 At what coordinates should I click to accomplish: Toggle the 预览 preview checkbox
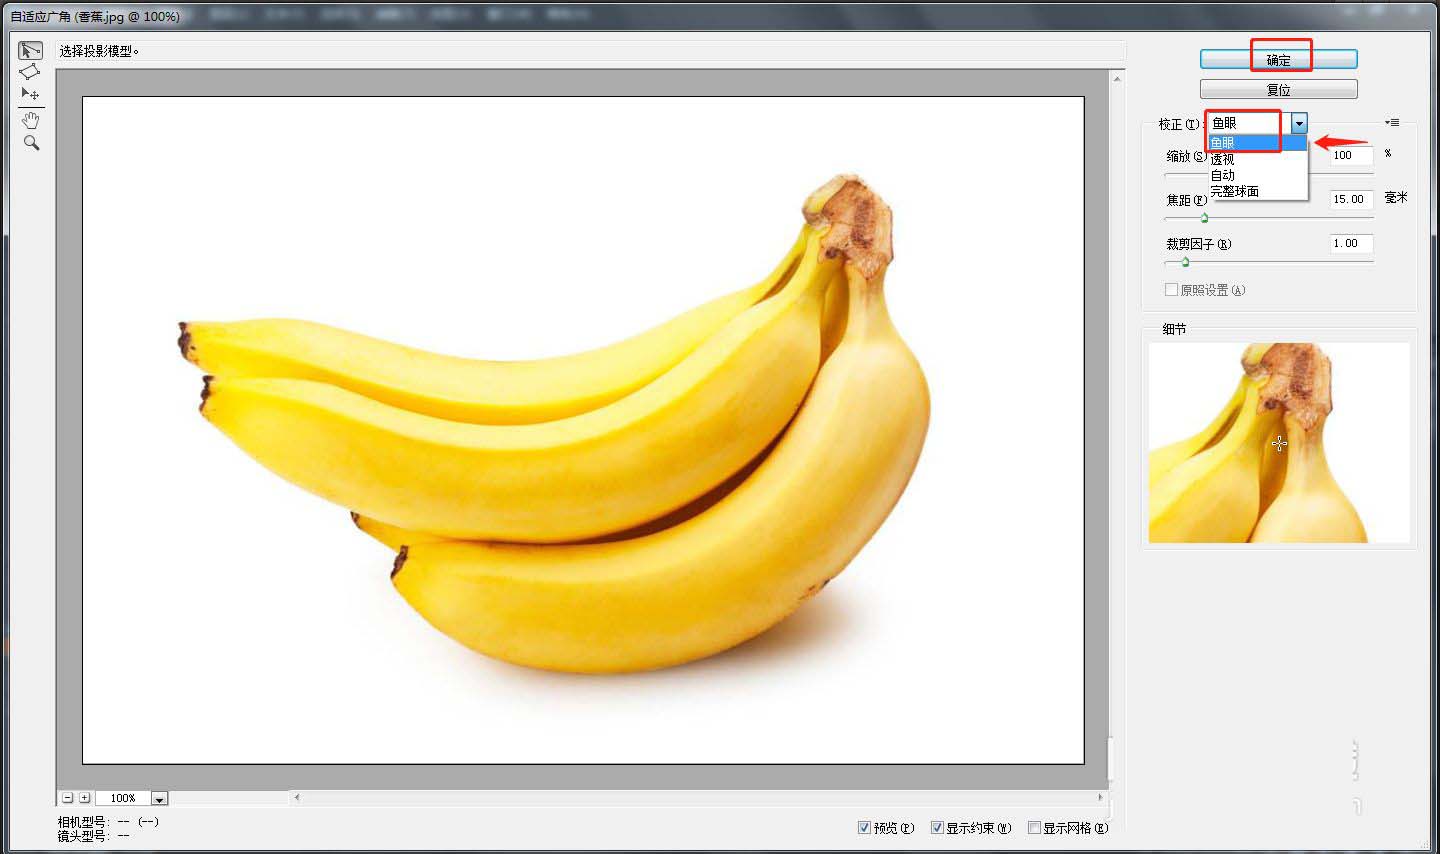pyautogui.click(x=864, y=827)
